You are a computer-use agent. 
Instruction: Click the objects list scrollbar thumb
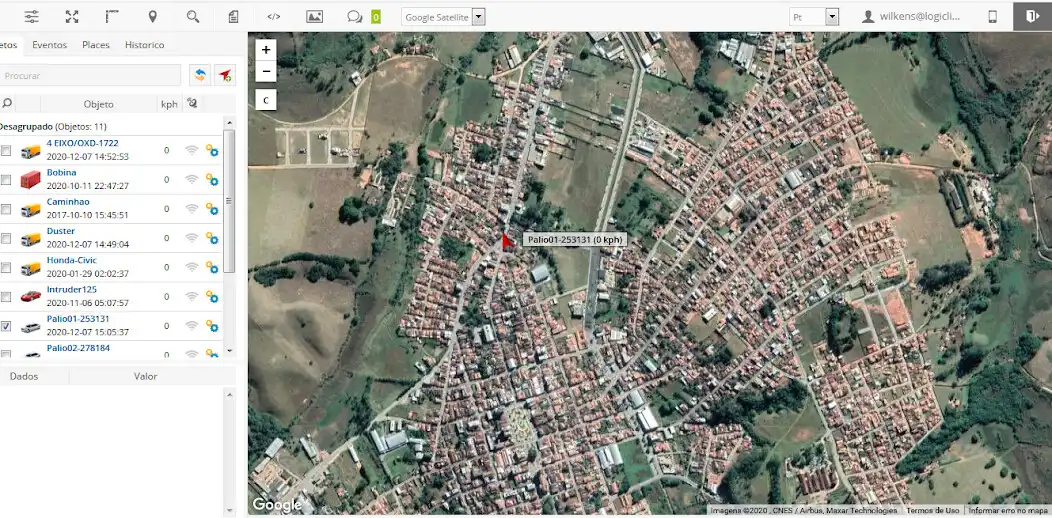point(229,201)
